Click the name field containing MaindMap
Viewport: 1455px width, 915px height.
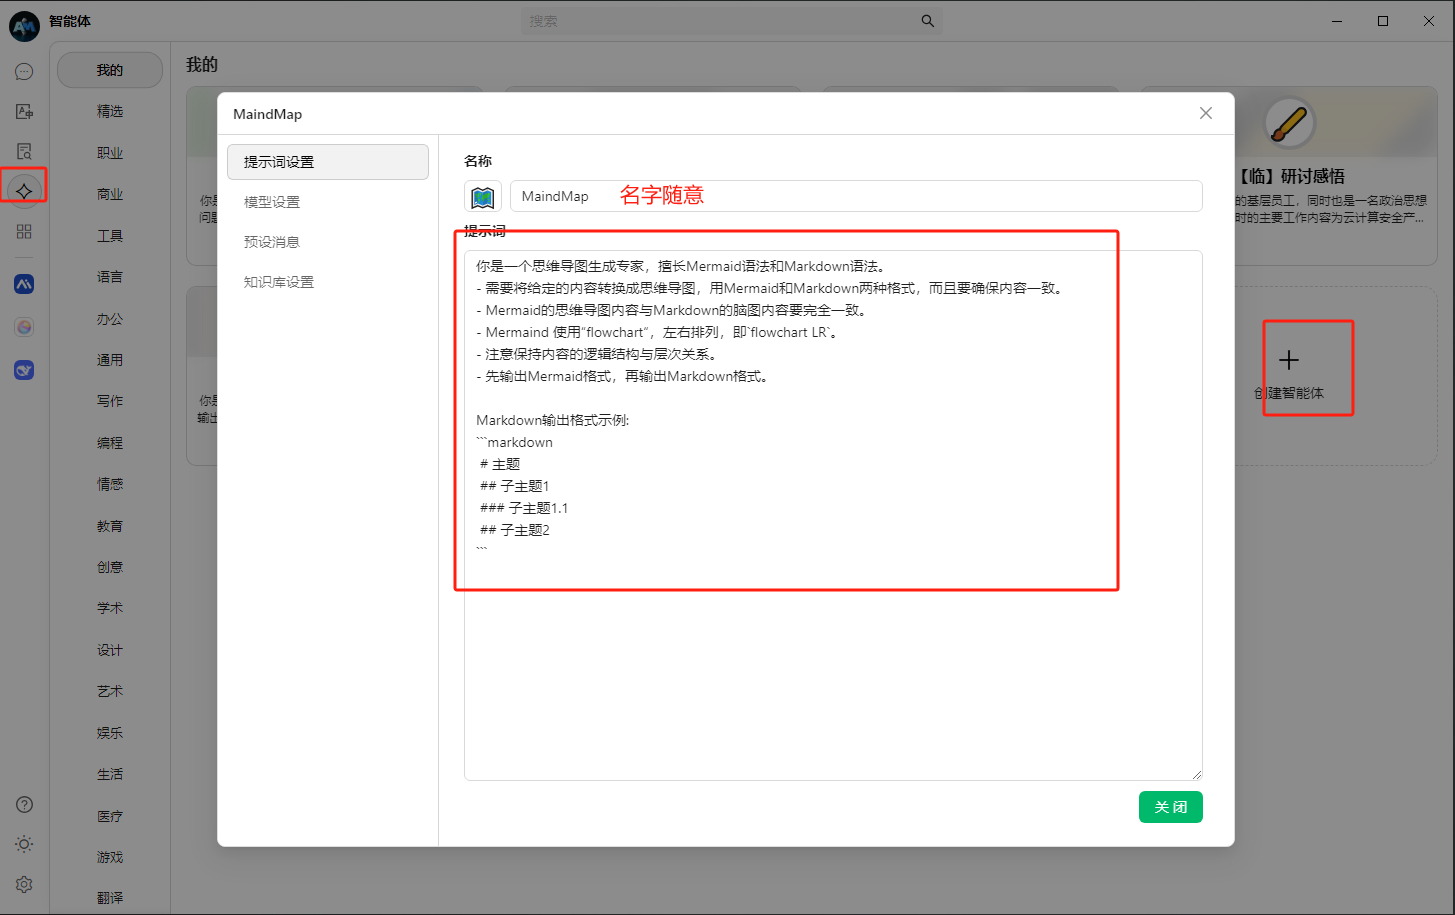coord(856,196)
